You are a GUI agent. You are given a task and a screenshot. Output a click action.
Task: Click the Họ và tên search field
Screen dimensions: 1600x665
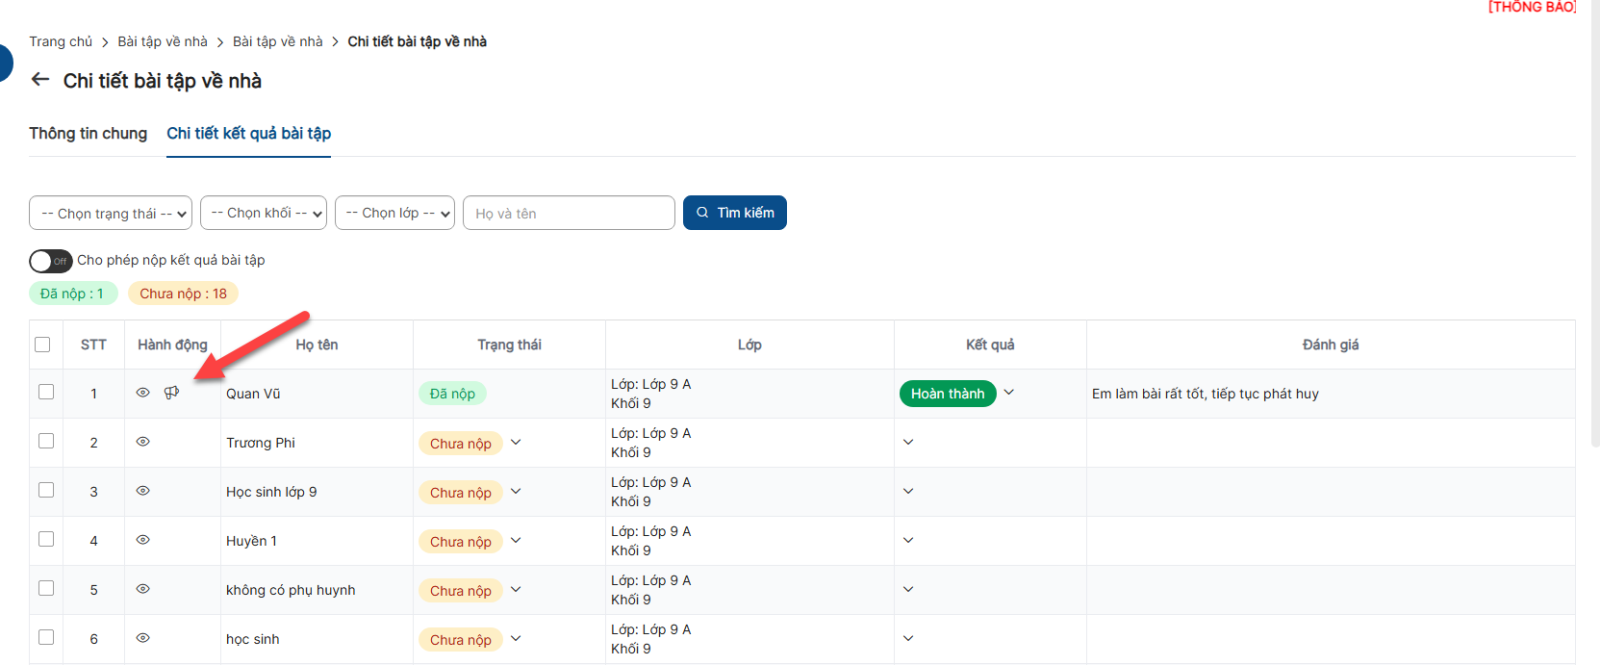[x=568, y=213]
